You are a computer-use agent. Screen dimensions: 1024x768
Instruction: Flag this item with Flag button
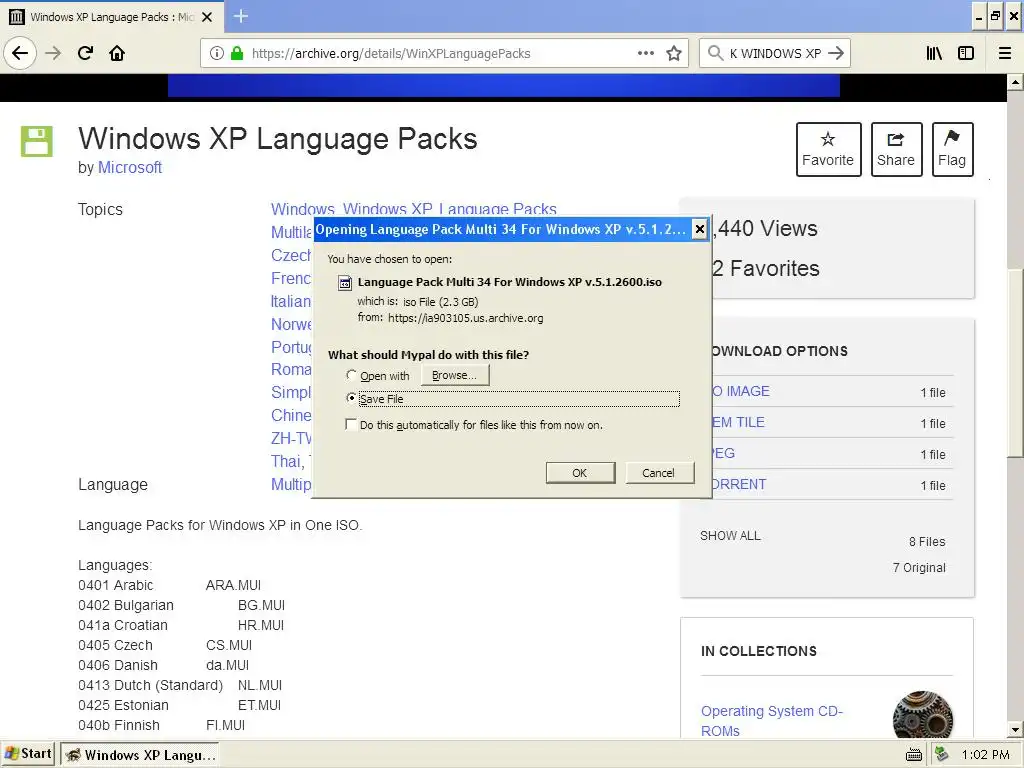click(952, 150)
